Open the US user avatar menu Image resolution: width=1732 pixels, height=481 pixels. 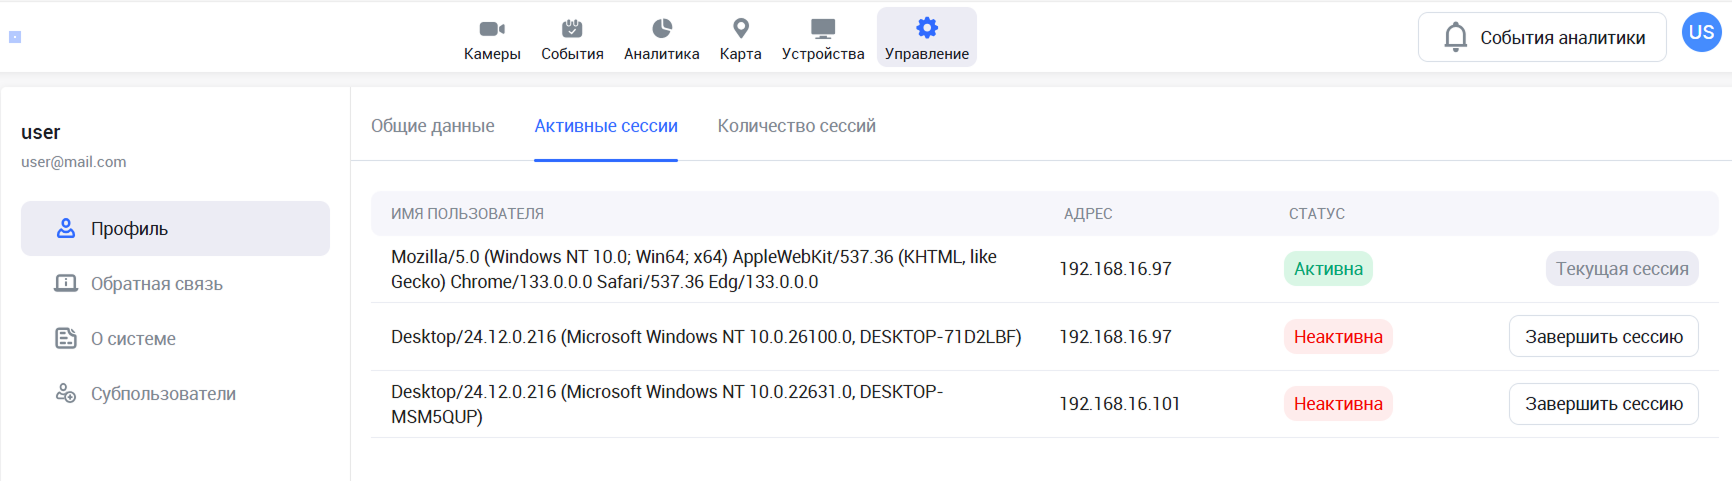(x=1701, y=32)
